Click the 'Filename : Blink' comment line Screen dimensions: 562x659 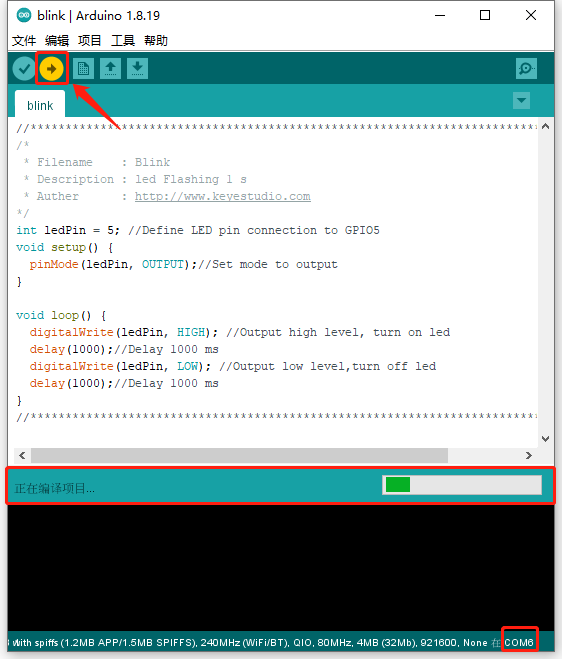(97, 162)
